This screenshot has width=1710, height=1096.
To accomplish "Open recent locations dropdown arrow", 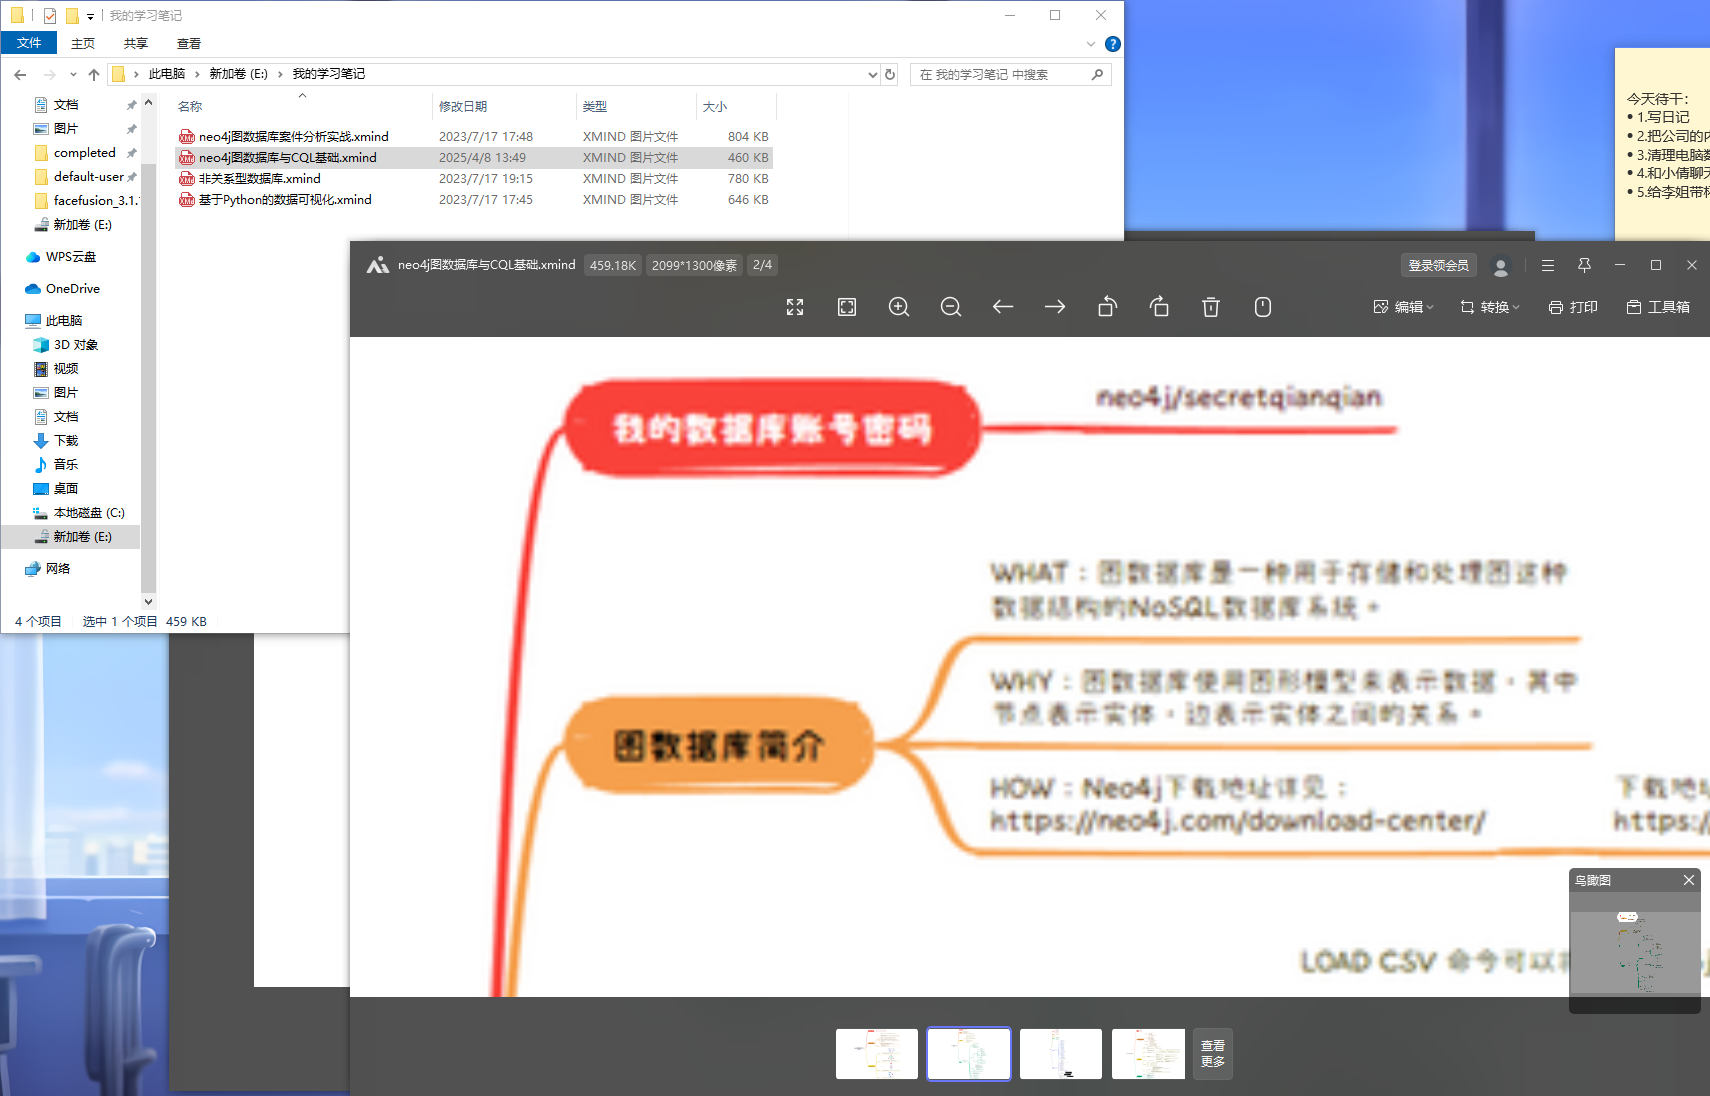I will click(73, 74).
